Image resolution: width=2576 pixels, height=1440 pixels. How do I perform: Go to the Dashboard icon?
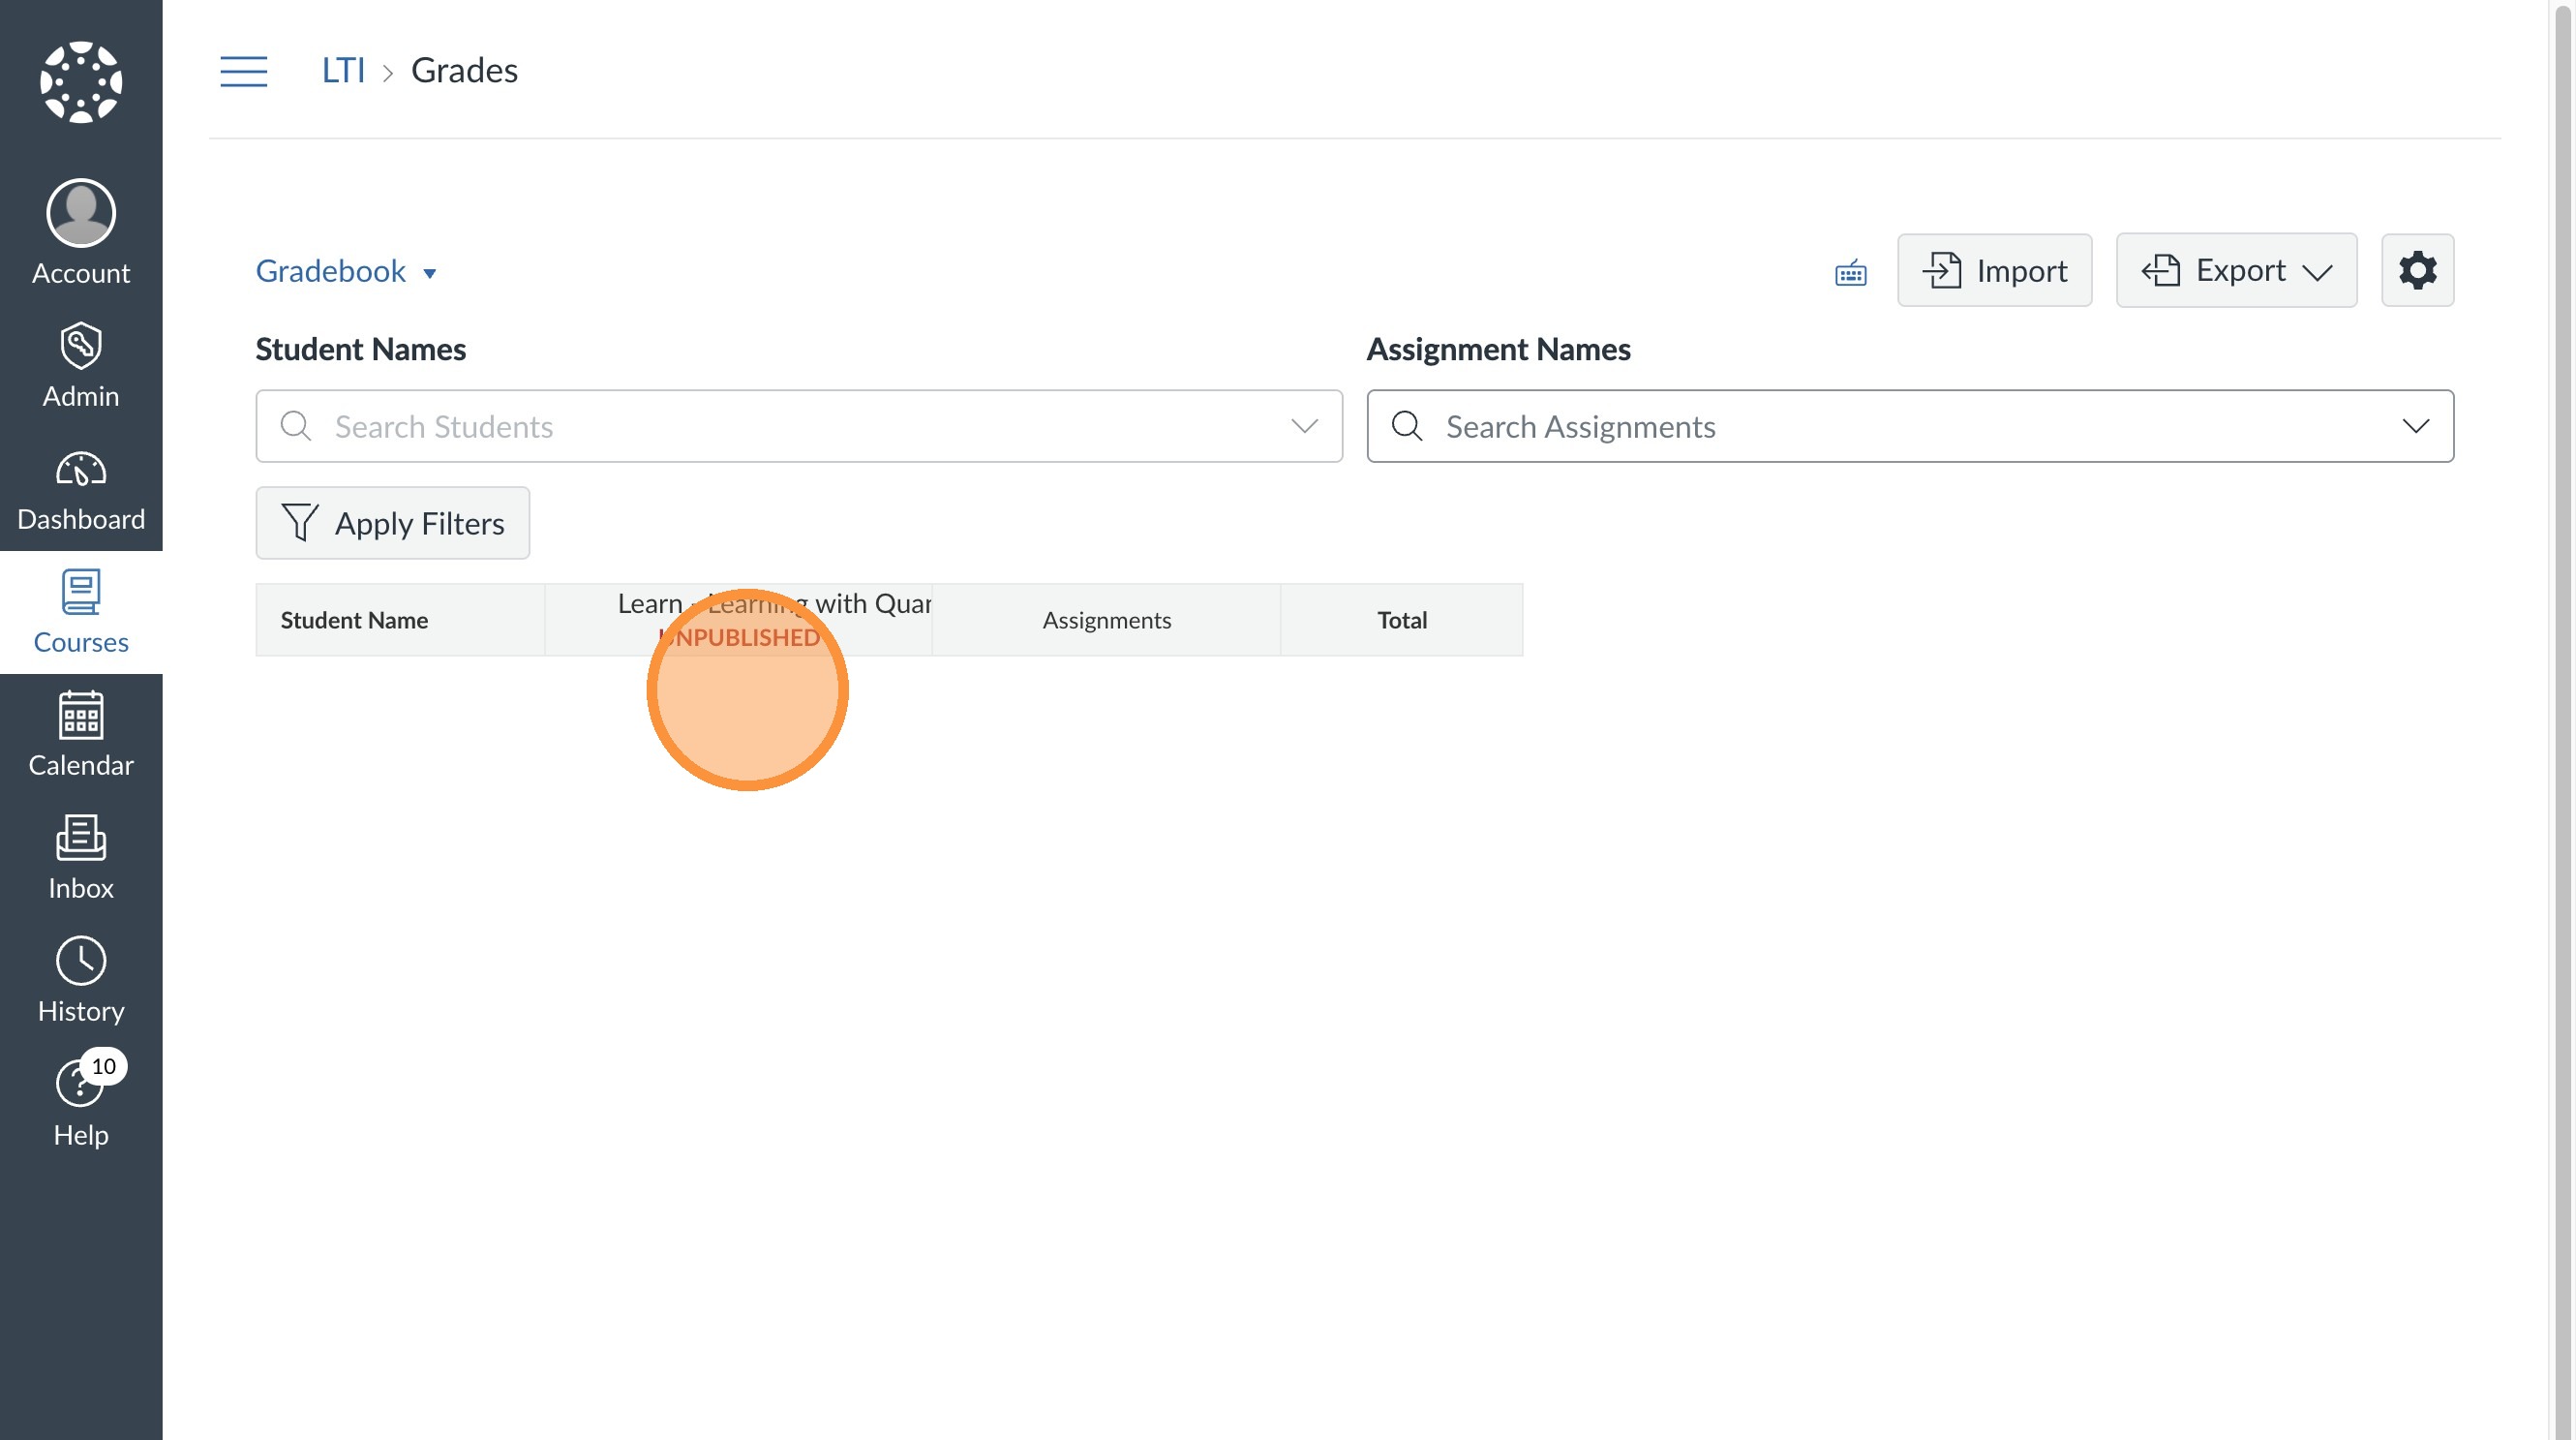tap(81, 470)
